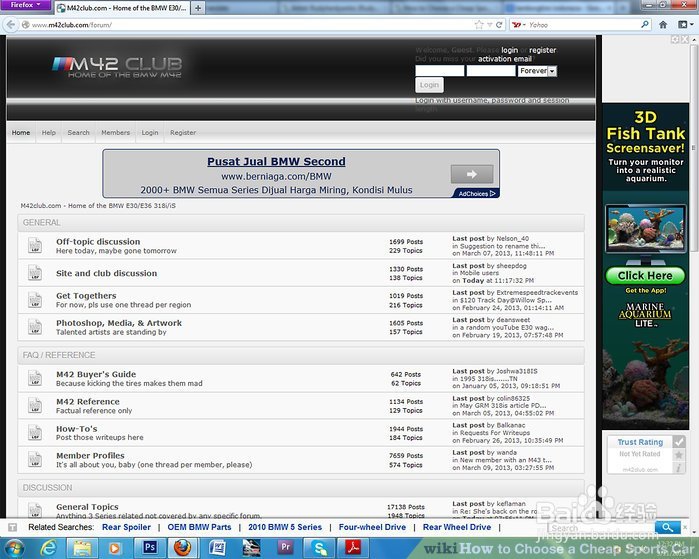Switch to the M42club.com browser tab
The width and height of the screenshot is (699, 559).
tap(122, 8)
